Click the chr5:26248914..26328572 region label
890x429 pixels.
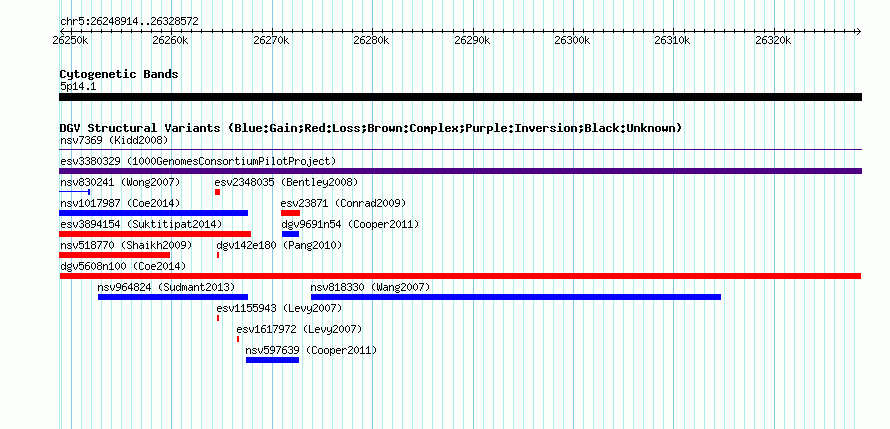129,22
